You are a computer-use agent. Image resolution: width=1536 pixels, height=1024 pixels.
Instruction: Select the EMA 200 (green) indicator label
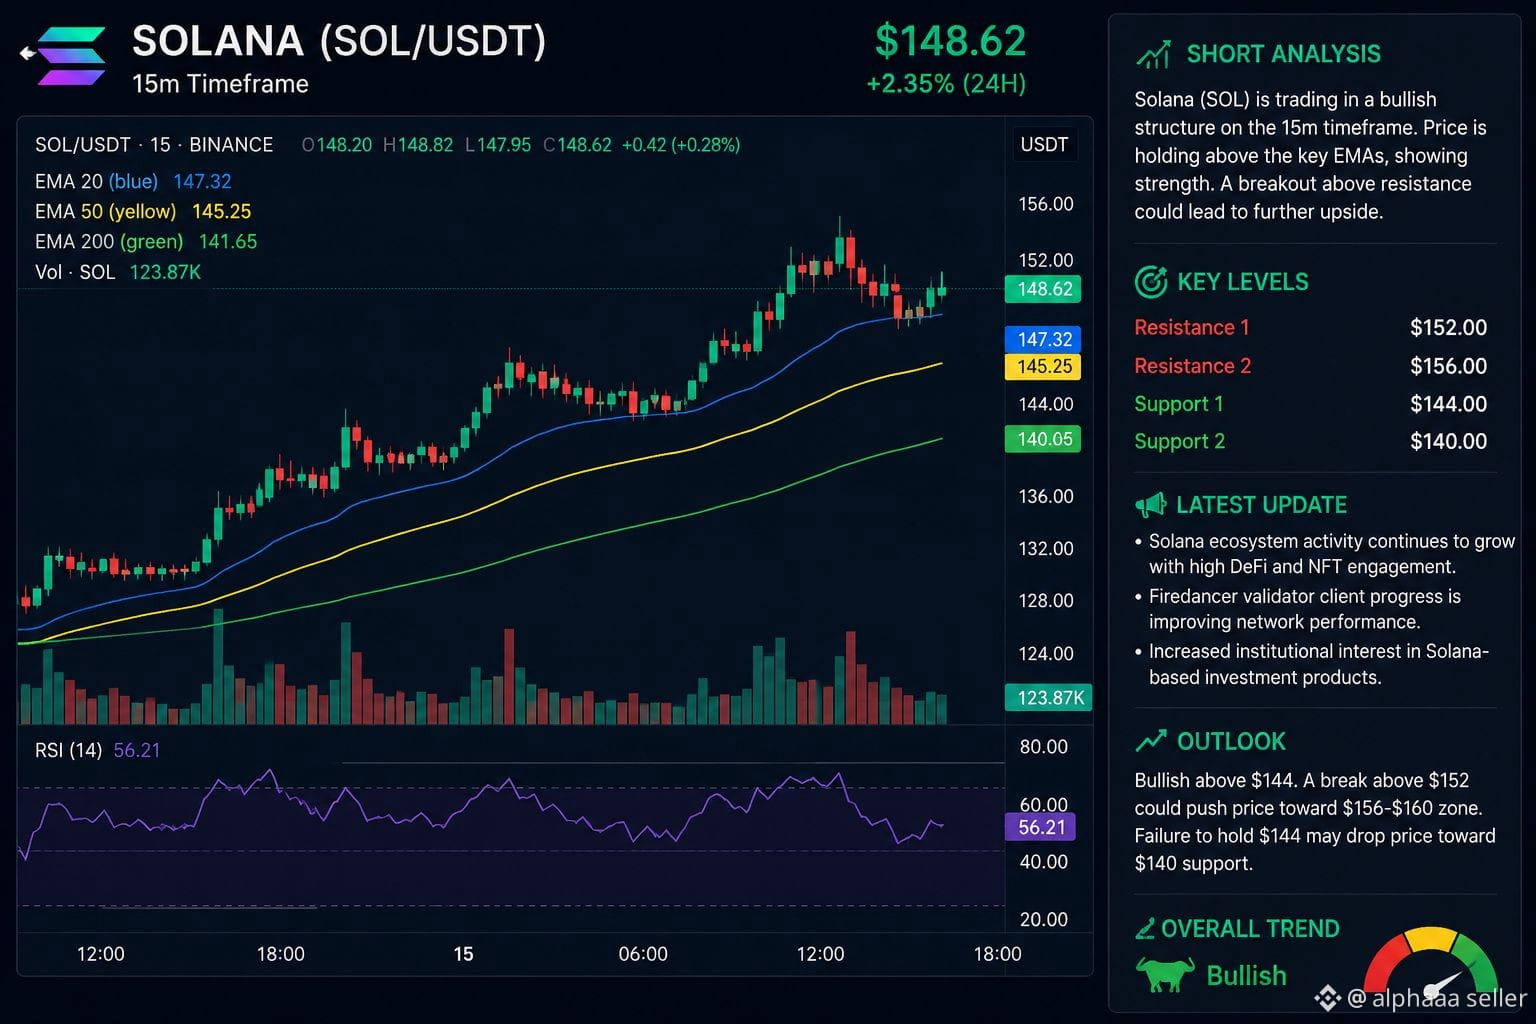(x=109, y=242)
